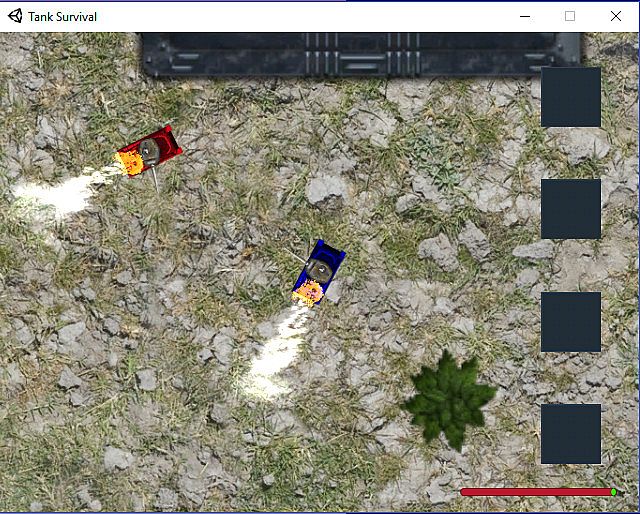The image size is (640, 514).
Task: Click the red enemy tank
Action: click(x=148, y=152)
